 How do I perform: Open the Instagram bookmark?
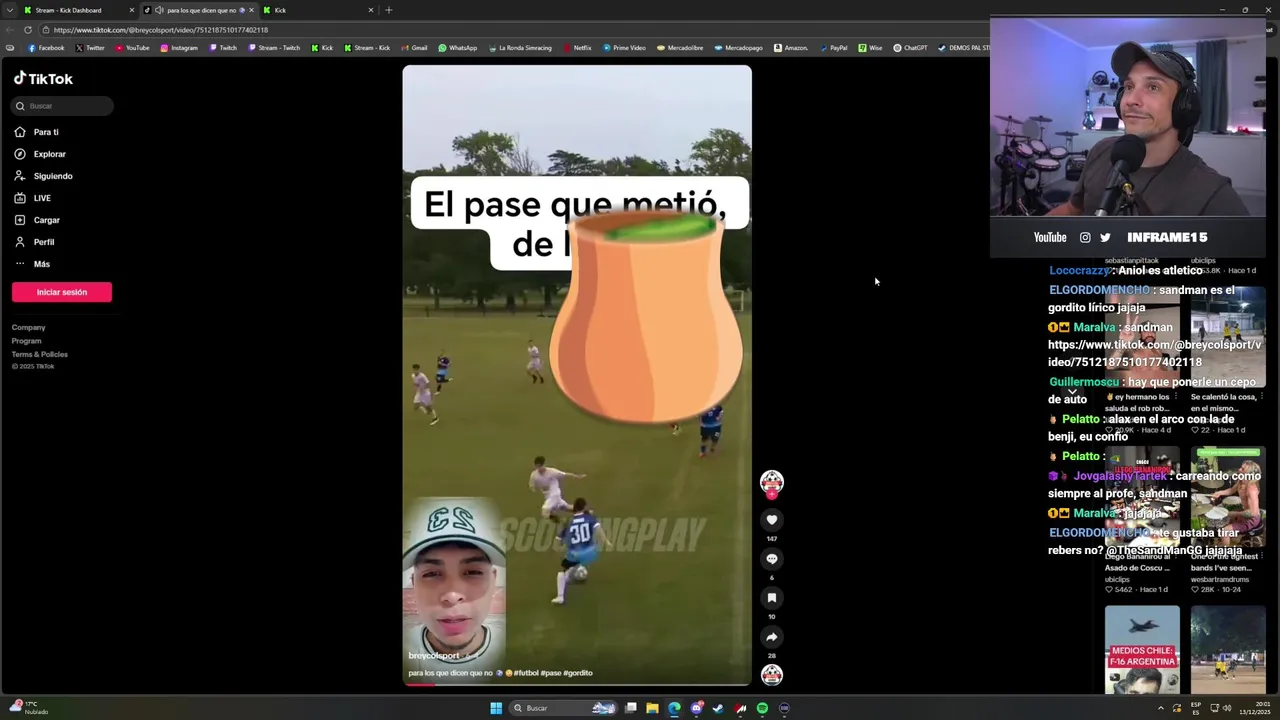tap(179, 48)
